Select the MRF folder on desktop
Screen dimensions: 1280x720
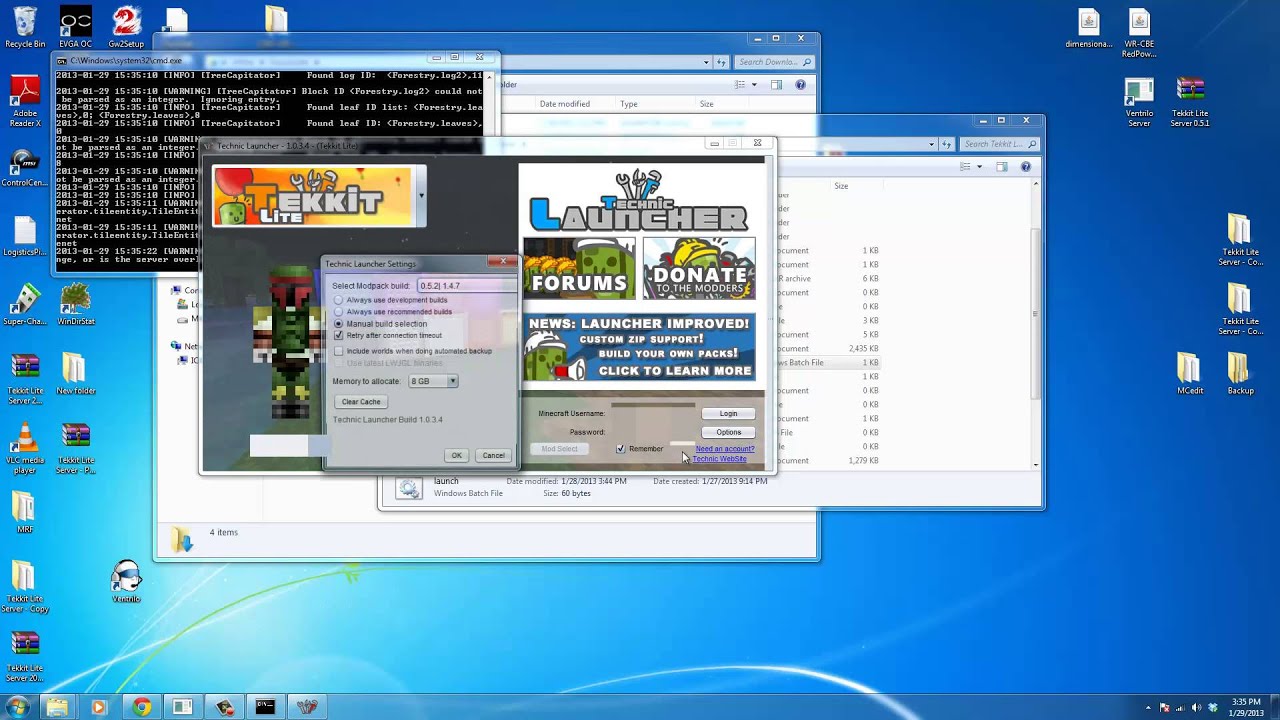pos(25,512)
